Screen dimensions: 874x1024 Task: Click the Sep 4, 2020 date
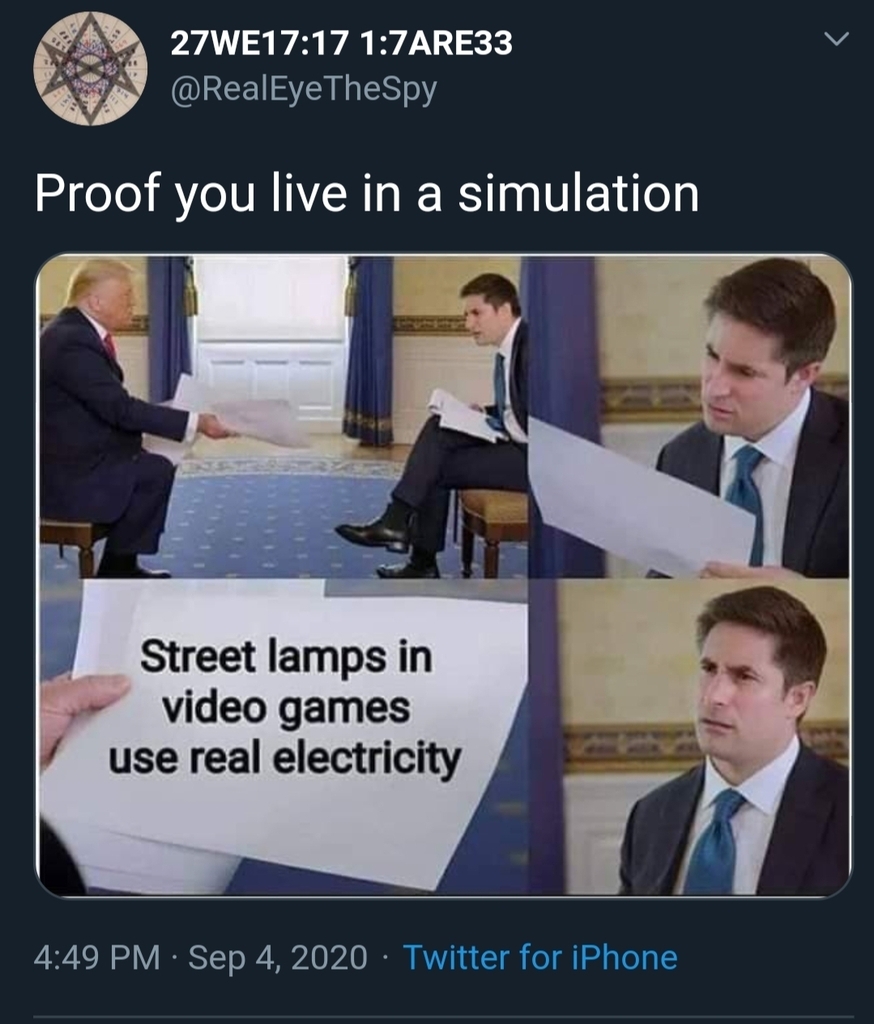point(278,957)
